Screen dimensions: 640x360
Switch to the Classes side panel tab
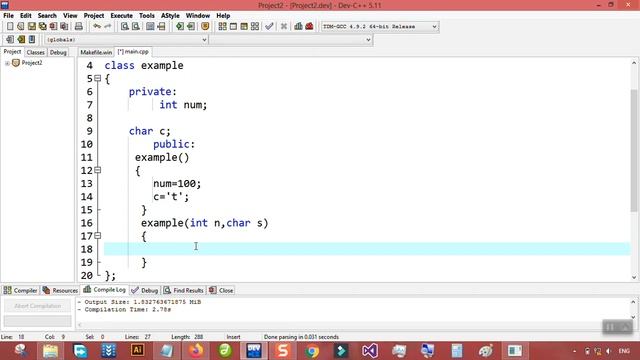[x=36, y=52]
